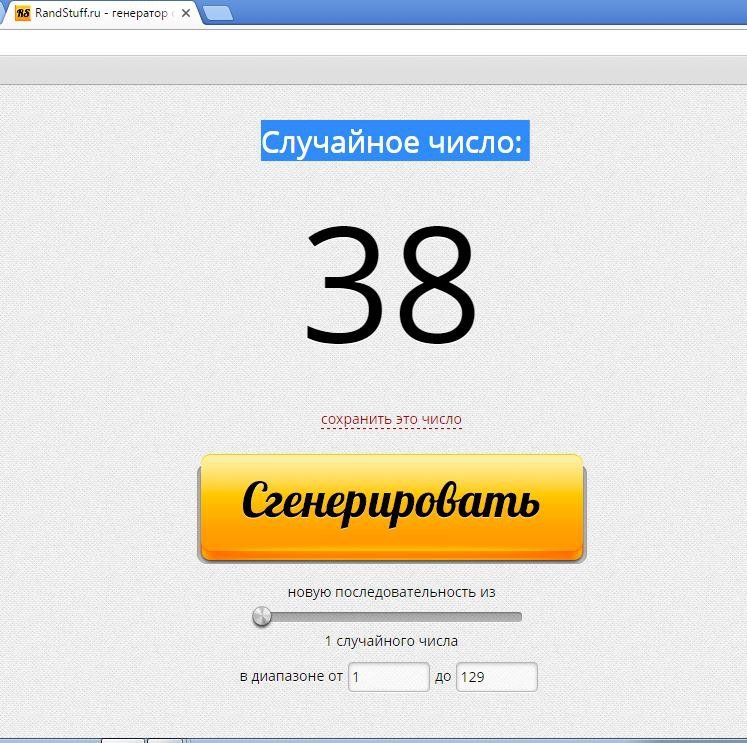The width and height of the screenshot is (747, 743).
Task: Click the blank white address bar
Action: coord(374,43)
